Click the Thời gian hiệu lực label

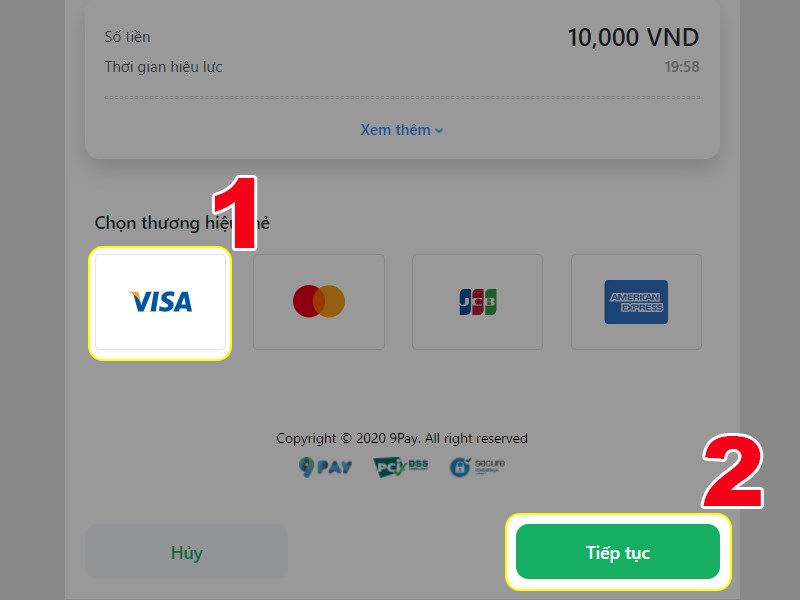pos(163,67)
